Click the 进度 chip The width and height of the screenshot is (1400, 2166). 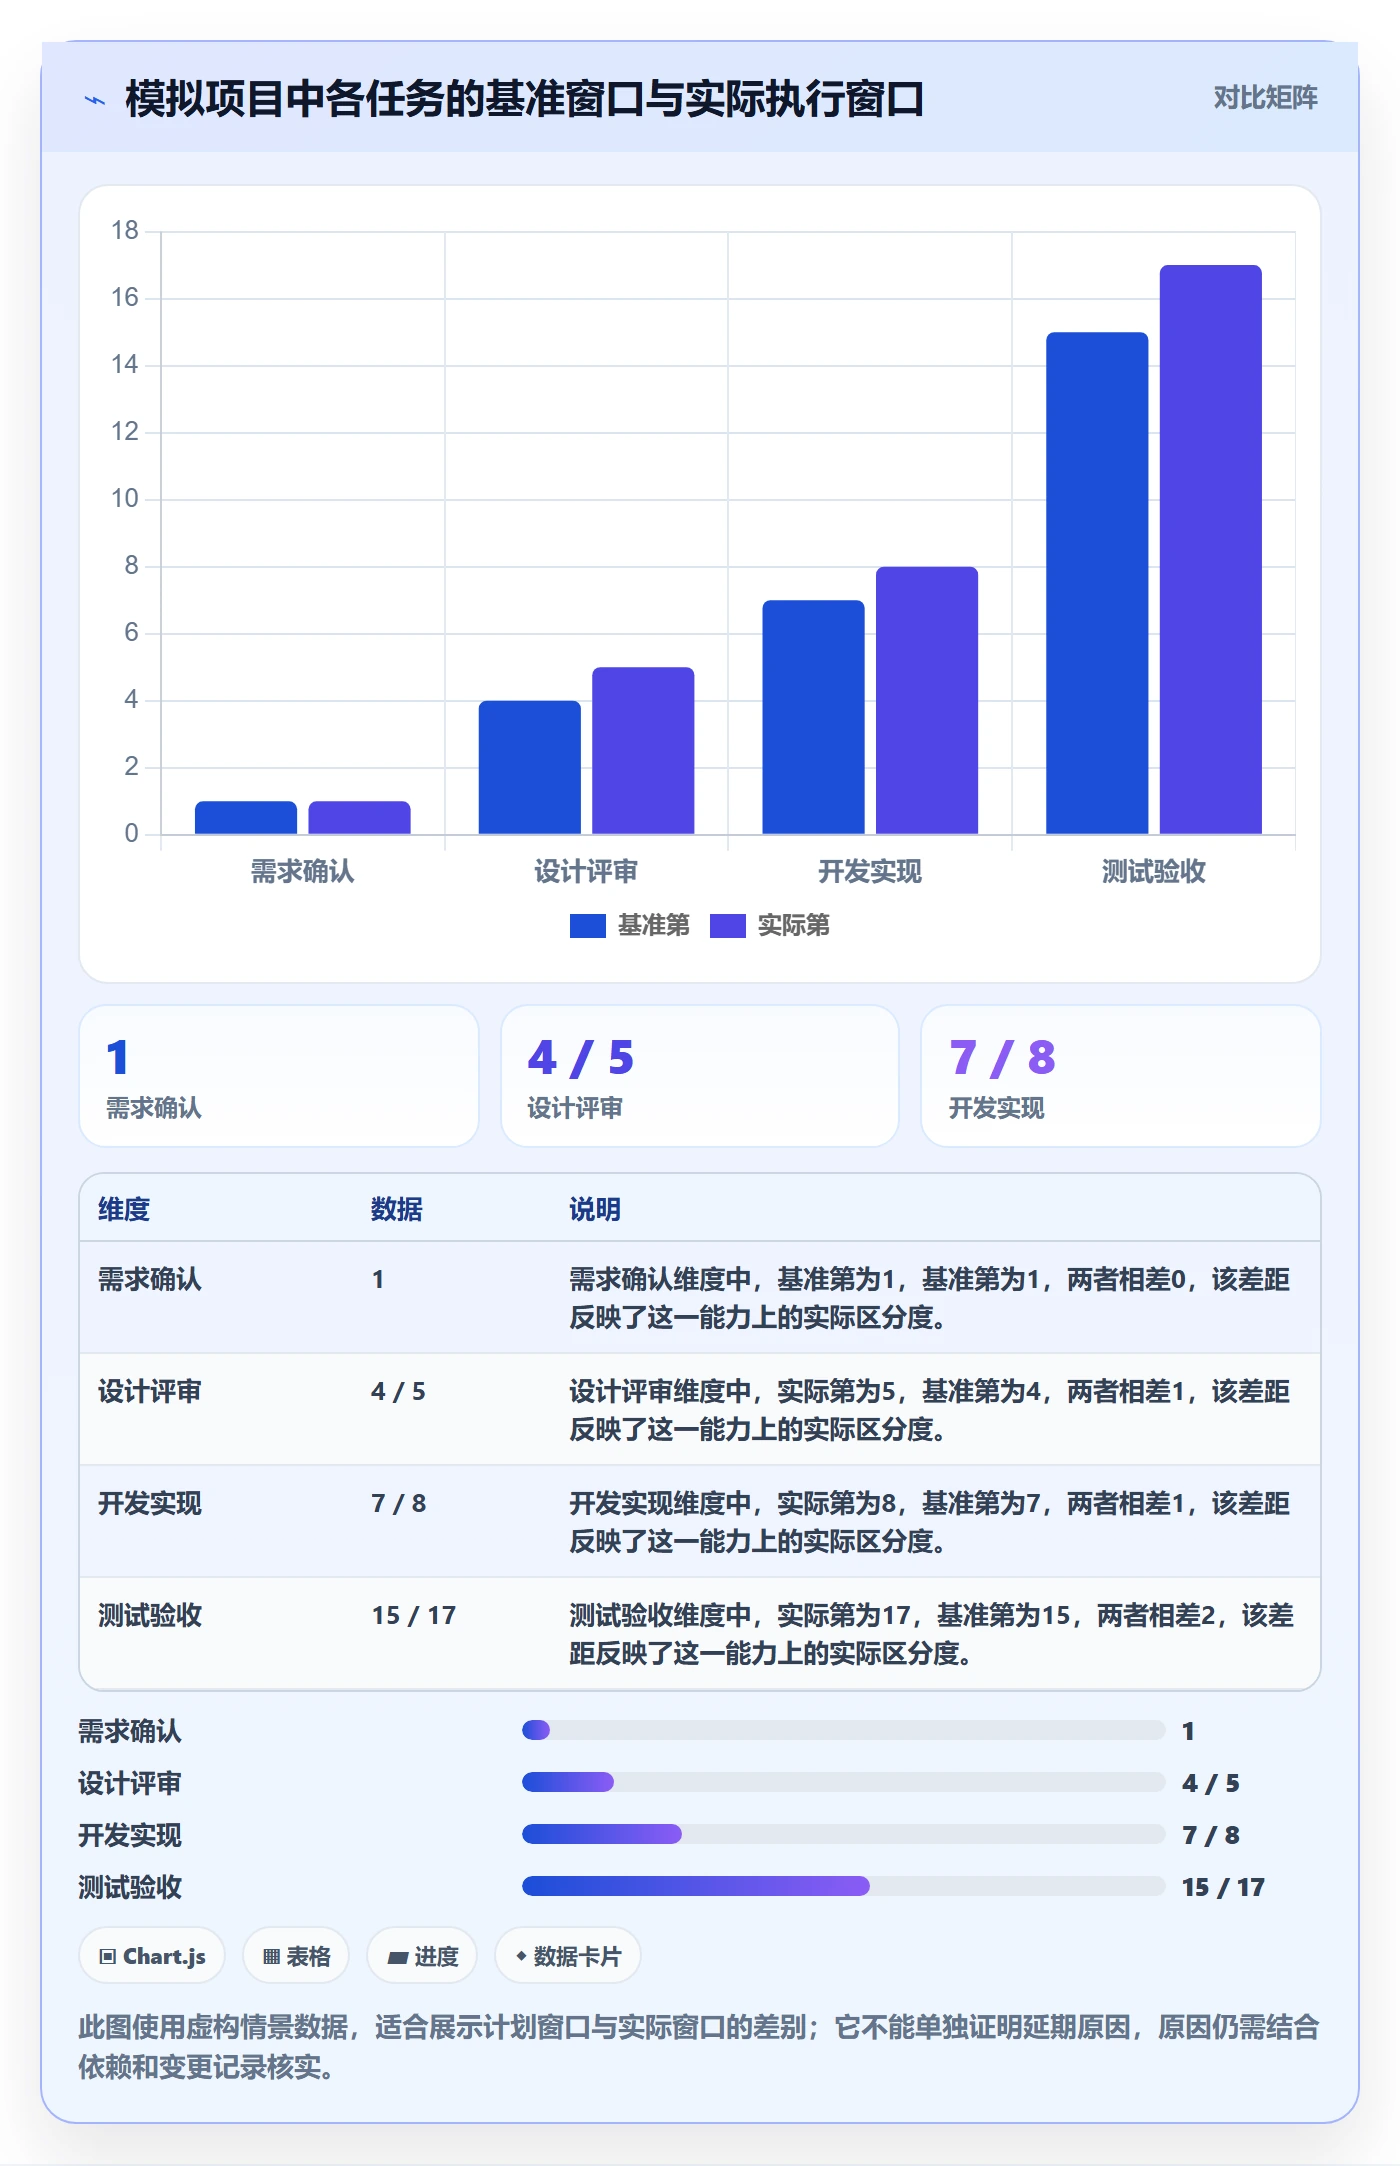point(422,1956)
